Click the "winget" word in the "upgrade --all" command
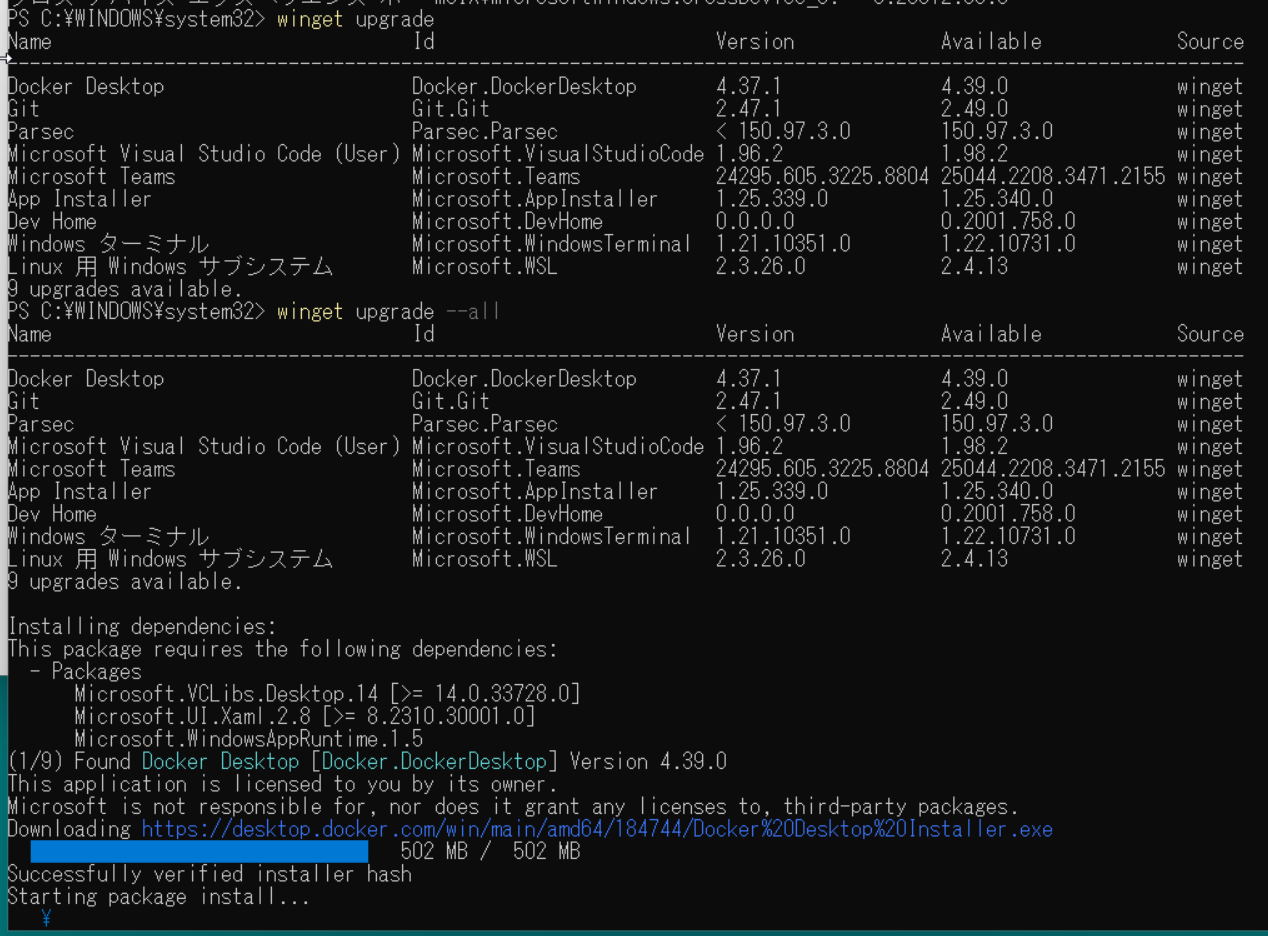The image size is (1268, 936). [x=310, y=311]
